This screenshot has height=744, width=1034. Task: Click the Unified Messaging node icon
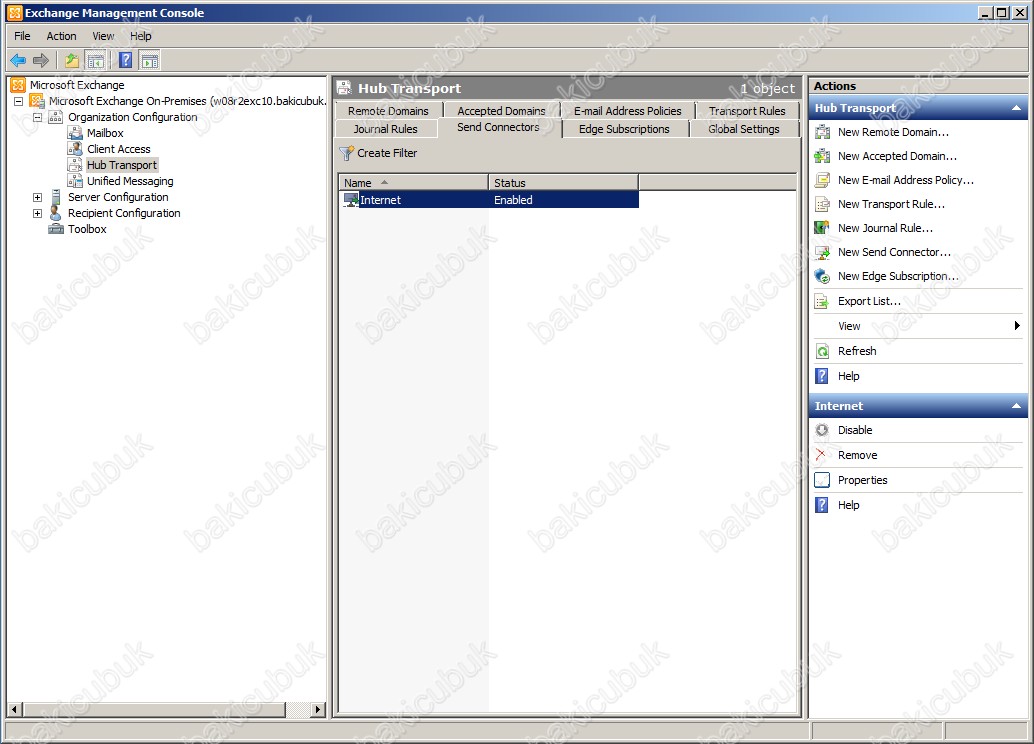pyautogui.click(x=75, y=181)
